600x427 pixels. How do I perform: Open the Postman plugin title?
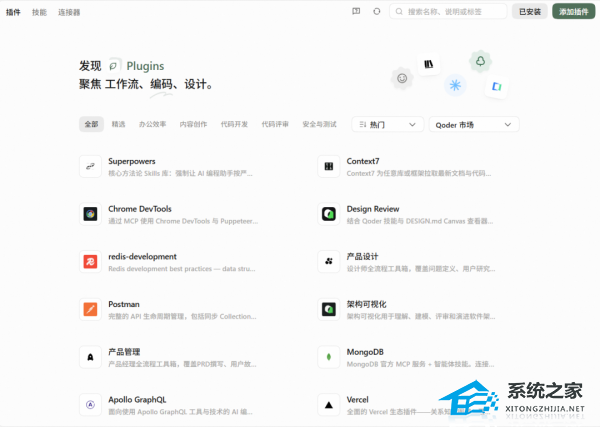(124, 304)
